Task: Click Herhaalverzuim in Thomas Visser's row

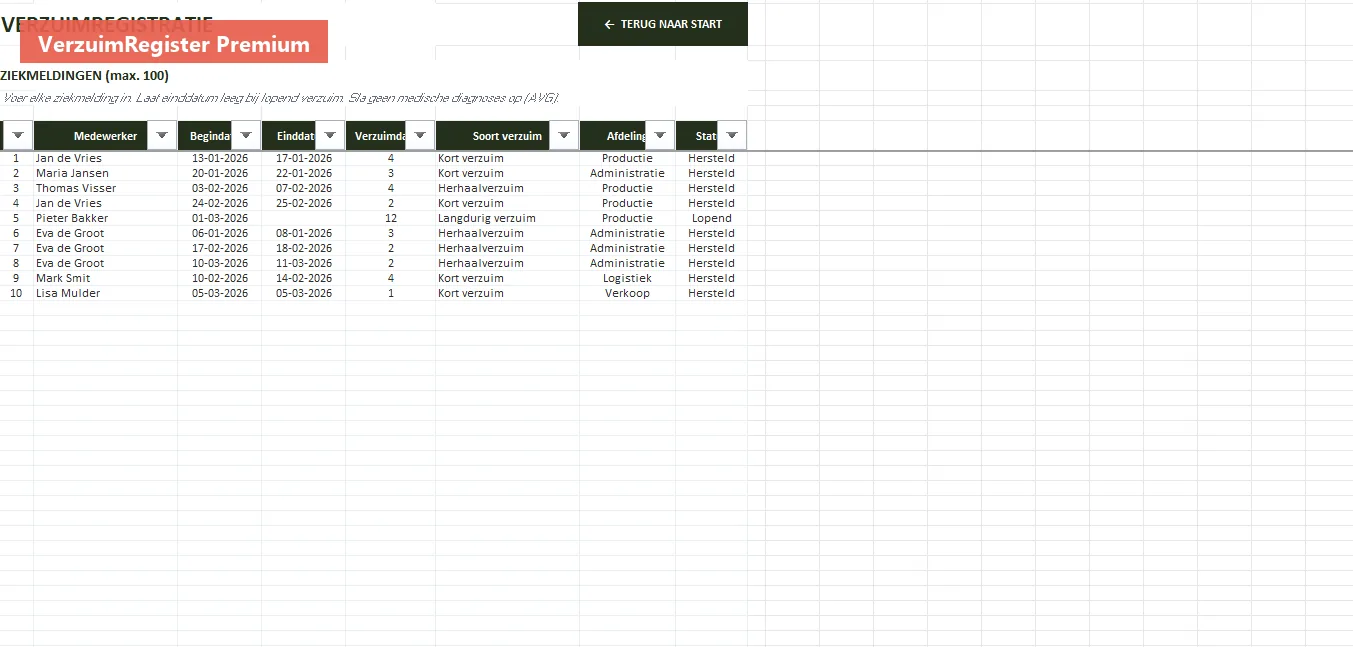Action: (x=508, y=188)
